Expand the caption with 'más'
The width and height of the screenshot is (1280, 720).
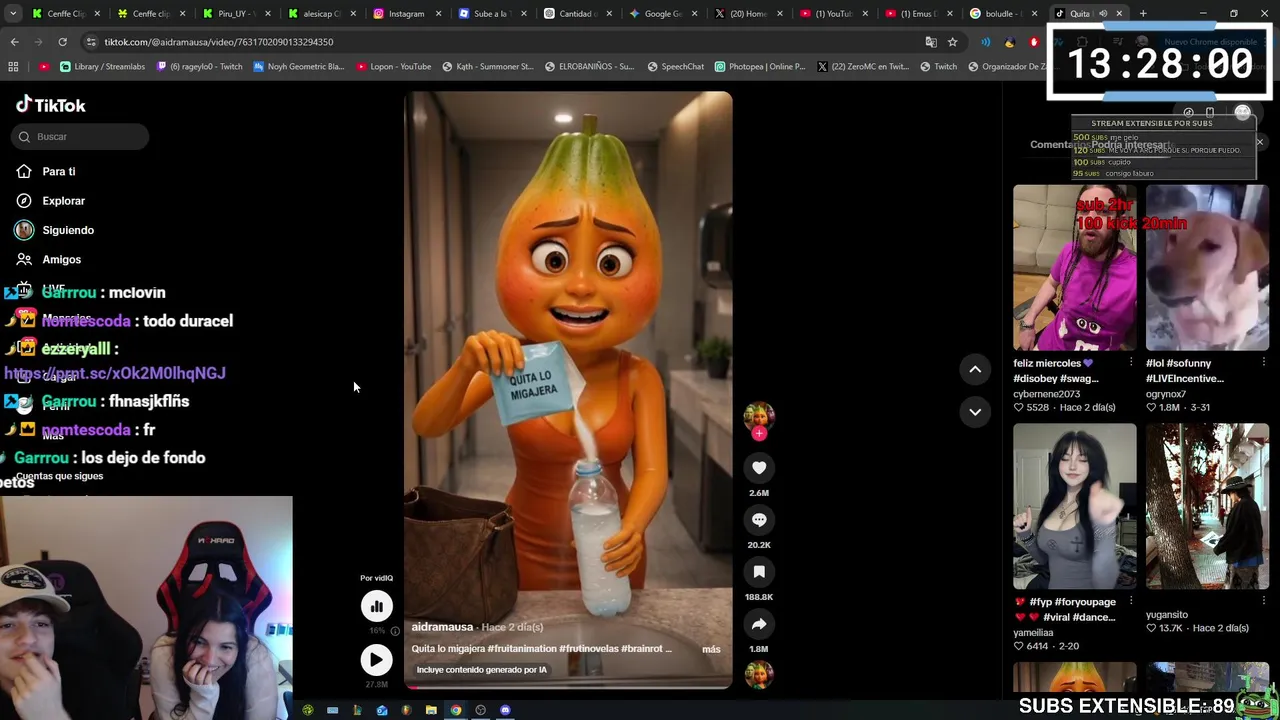(711, 649)
